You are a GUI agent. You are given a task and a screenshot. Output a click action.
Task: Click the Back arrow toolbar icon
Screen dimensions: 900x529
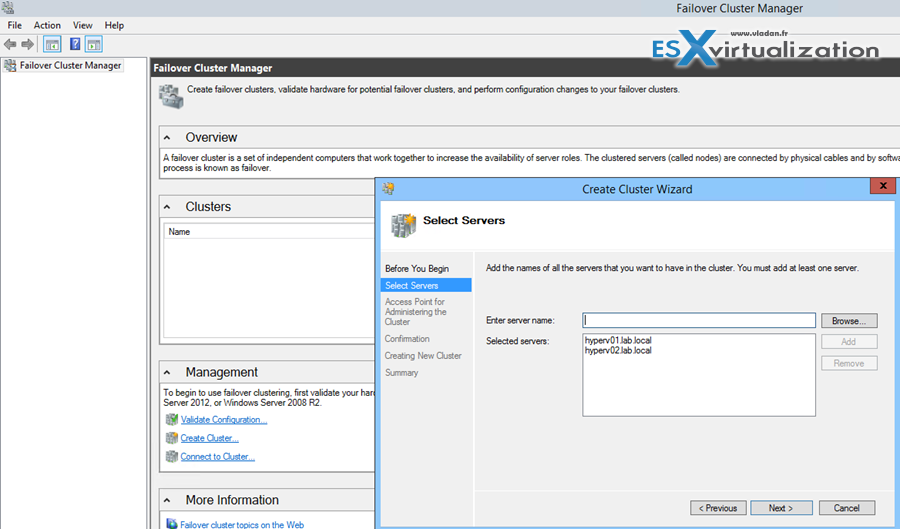pyautogui.click(x=10, y=44)
